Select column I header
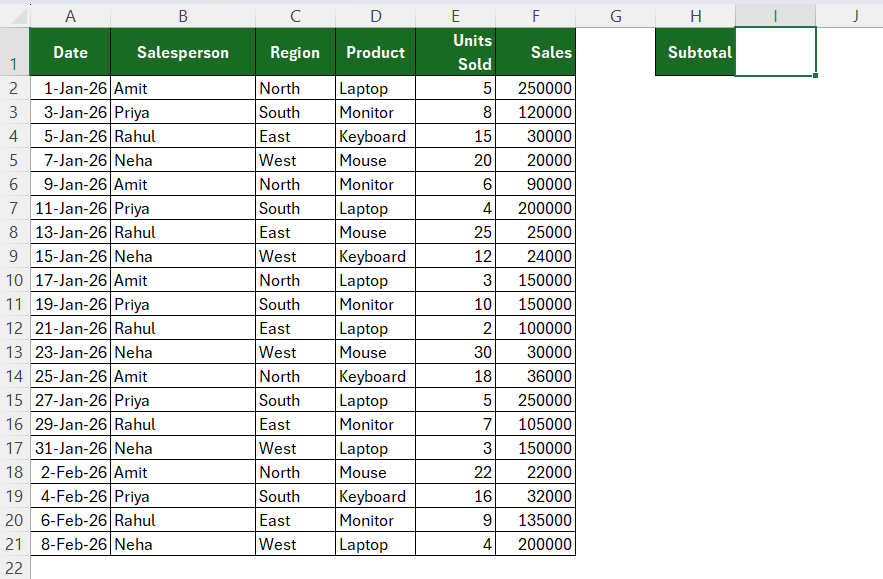The width and height of the screenshot is (883, 579). (x=775, y=16)
